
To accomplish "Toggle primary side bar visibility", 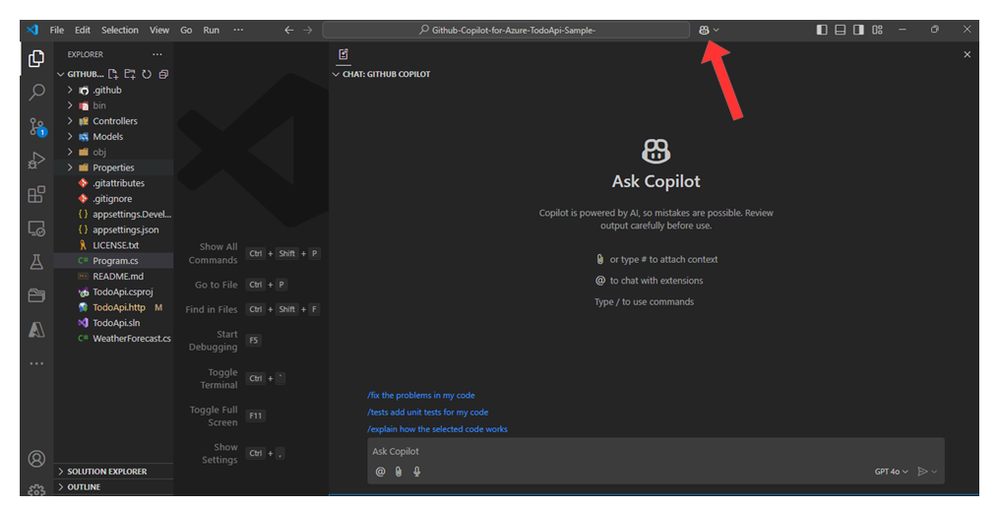I will pos(822,30).
